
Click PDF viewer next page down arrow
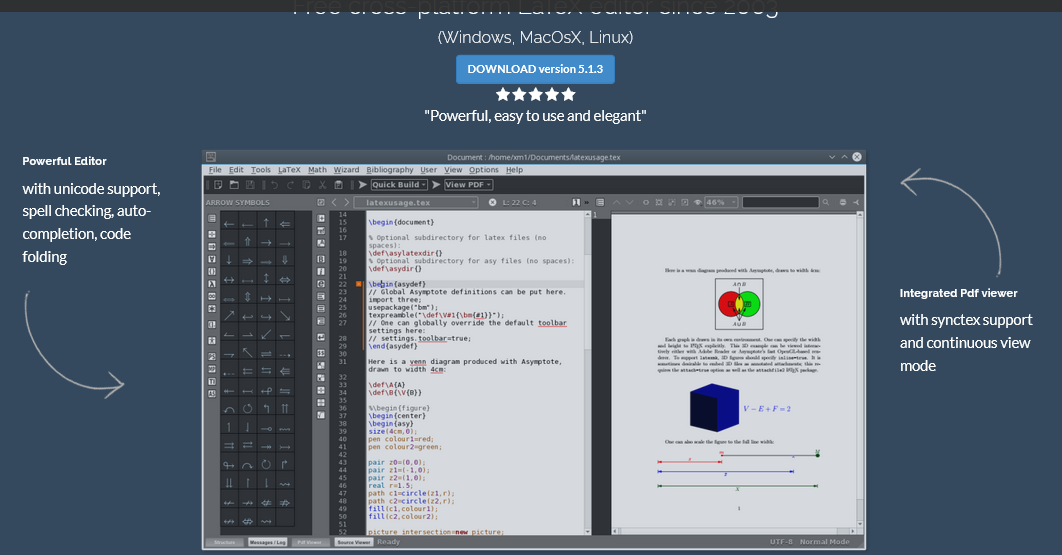pos(630,203)
